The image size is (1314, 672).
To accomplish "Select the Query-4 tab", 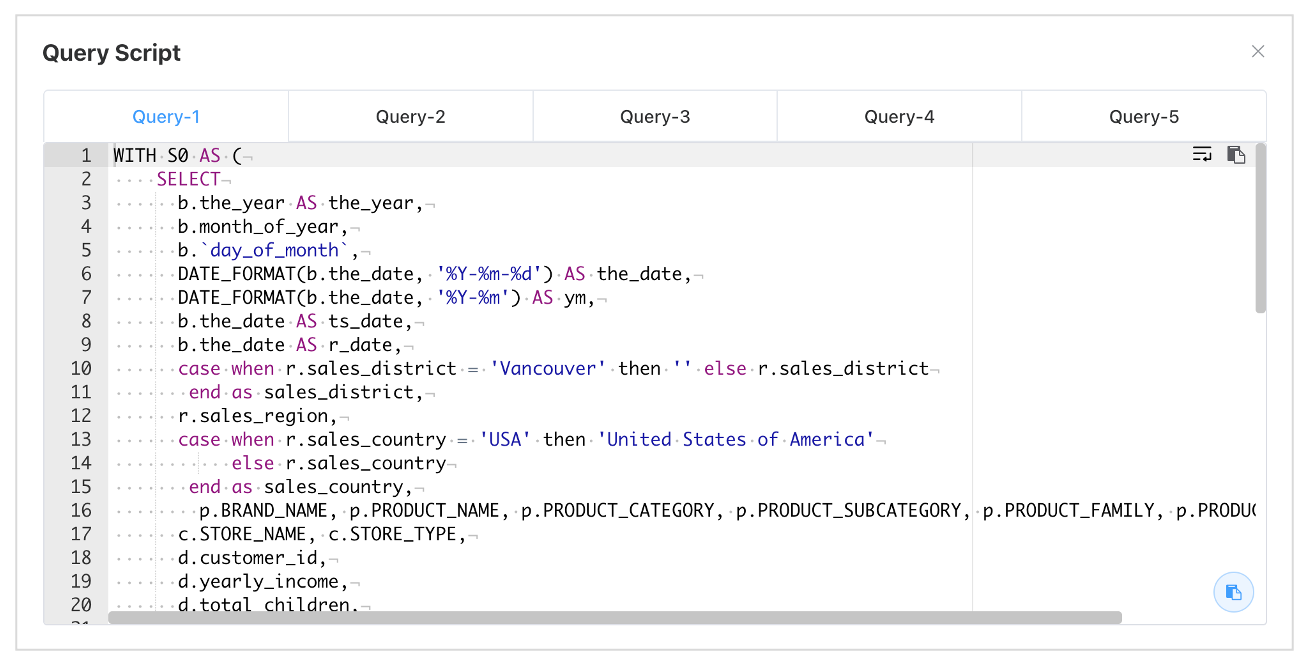I will point(899,117).
